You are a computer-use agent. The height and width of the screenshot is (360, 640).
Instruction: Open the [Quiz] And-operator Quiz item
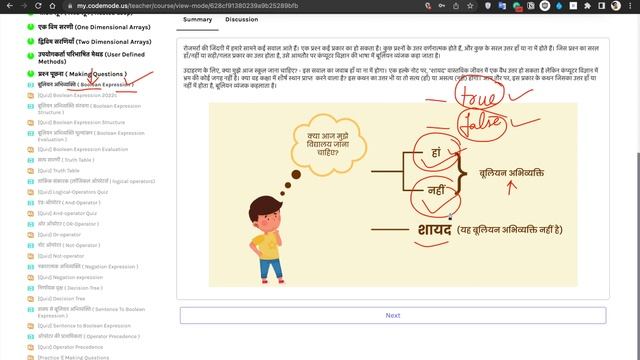coord(67,213)
